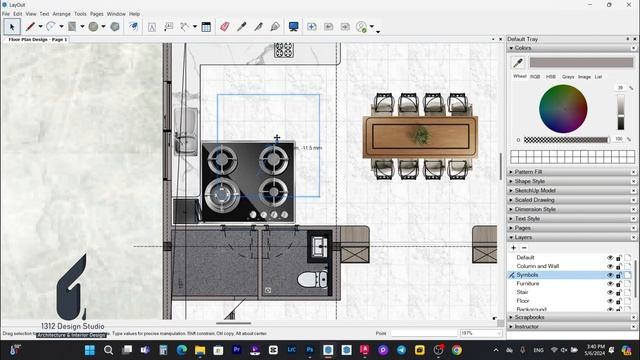Open the Rectangle tool dropdown arrow
The width and height of the screenshot is (640, 360).
coord(82,27)
